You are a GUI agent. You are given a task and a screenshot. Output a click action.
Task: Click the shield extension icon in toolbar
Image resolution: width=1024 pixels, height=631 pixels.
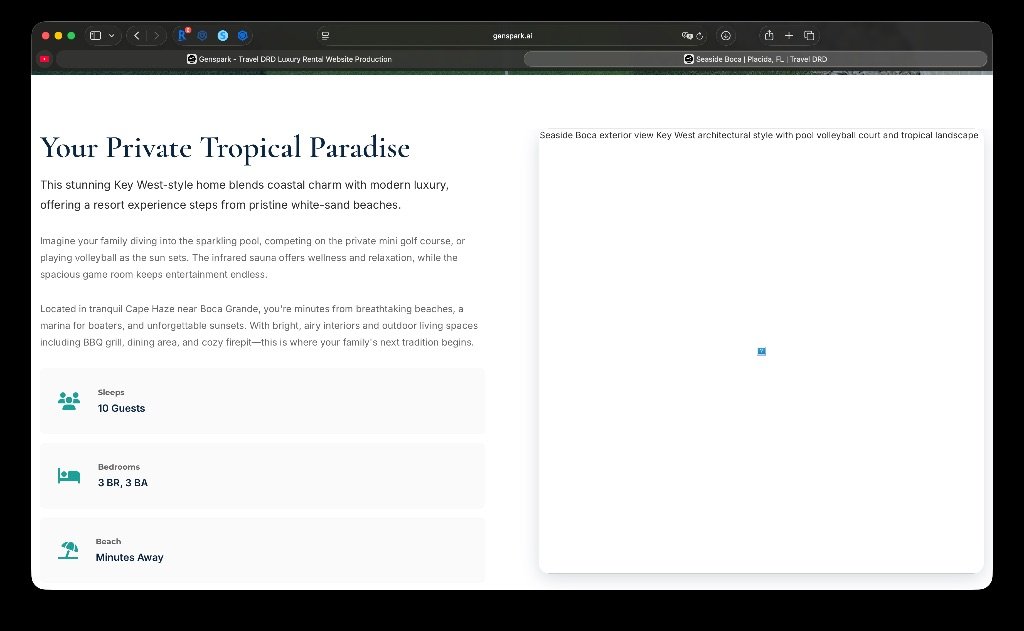[203, 35]
